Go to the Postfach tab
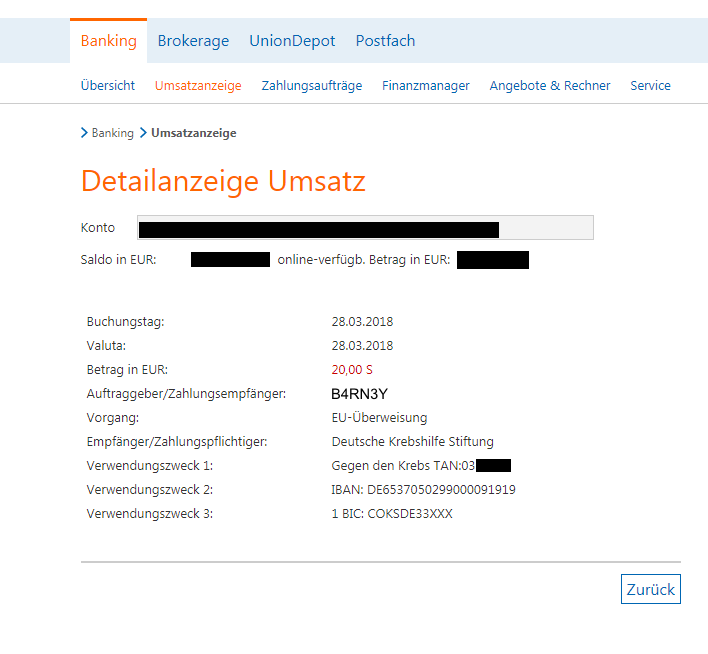Image resolution: width=708 pixels, height=654 pixels. point(385,41)
